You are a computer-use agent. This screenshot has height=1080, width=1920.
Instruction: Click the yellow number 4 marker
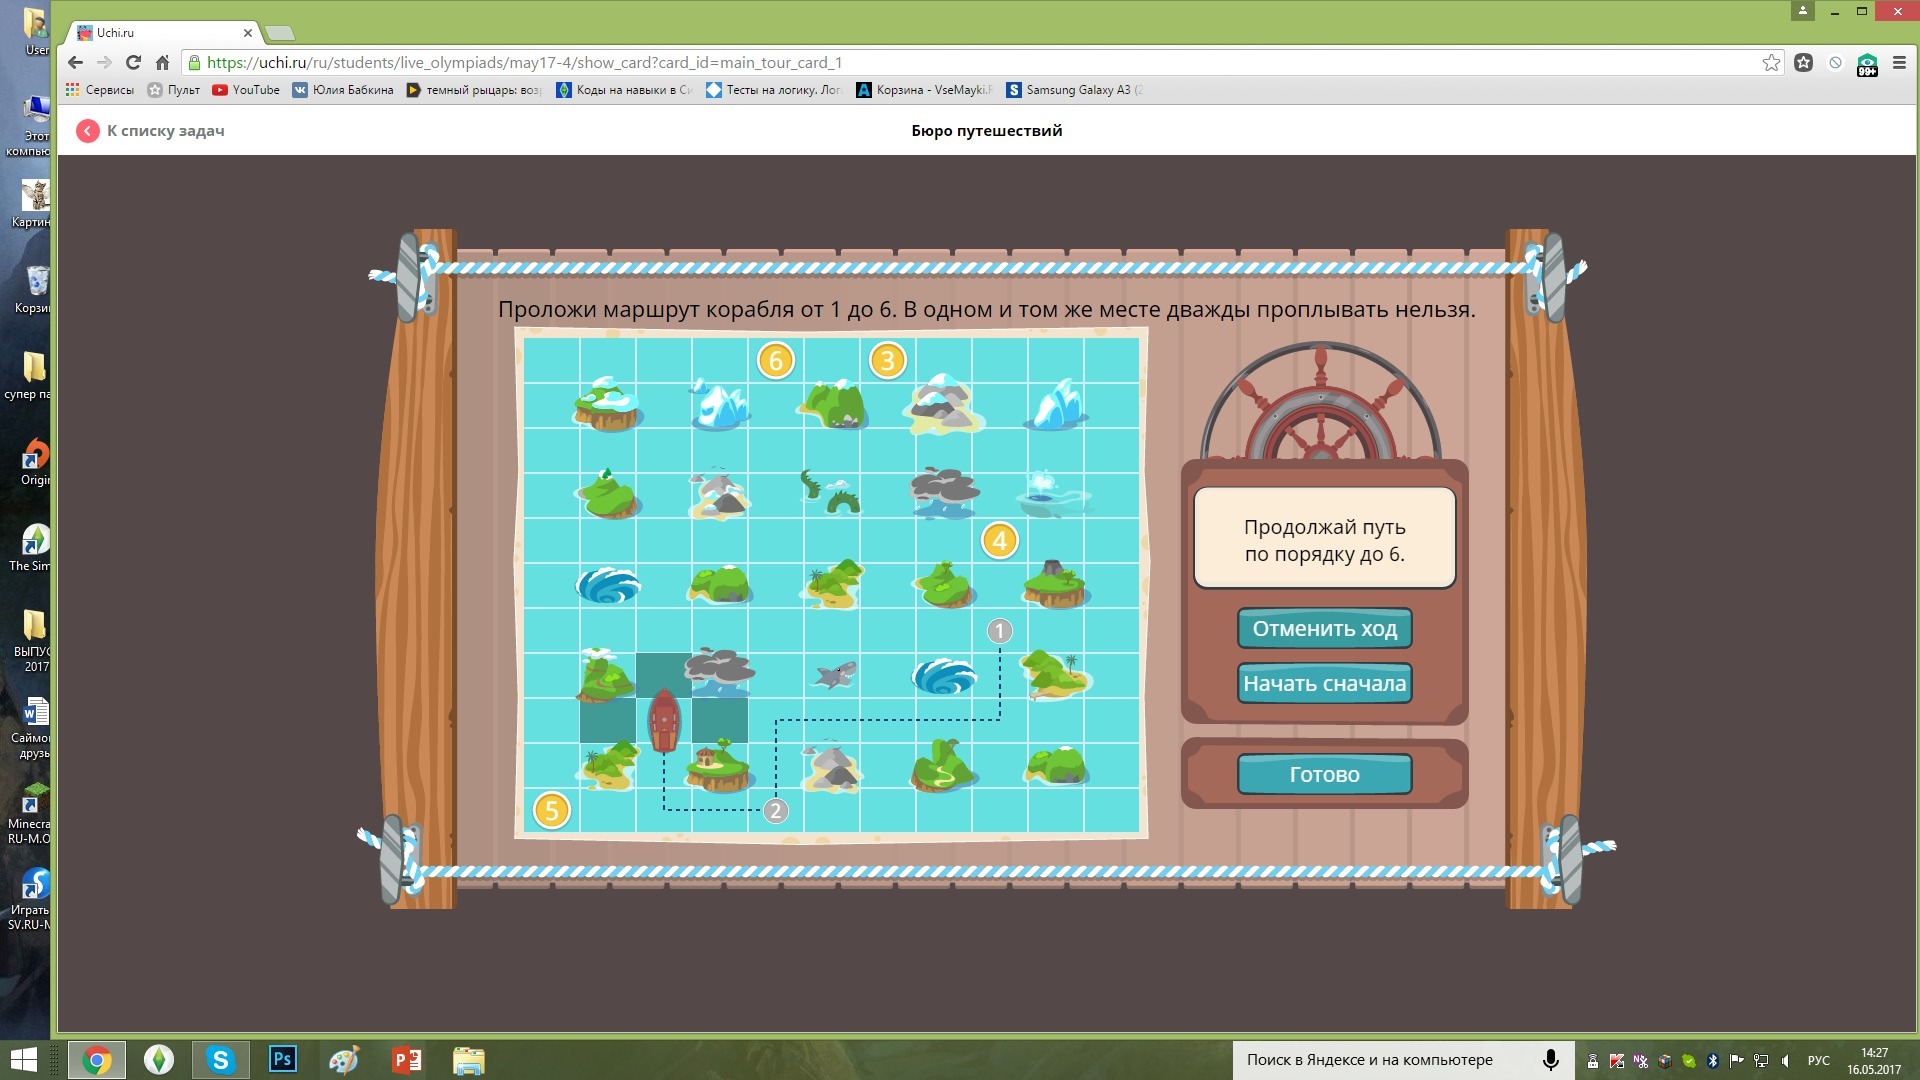pos(999,541)
